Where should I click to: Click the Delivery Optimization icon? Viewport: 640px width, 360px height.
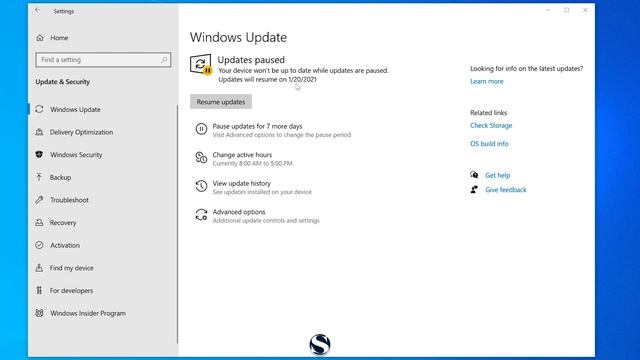pos(39,132)
